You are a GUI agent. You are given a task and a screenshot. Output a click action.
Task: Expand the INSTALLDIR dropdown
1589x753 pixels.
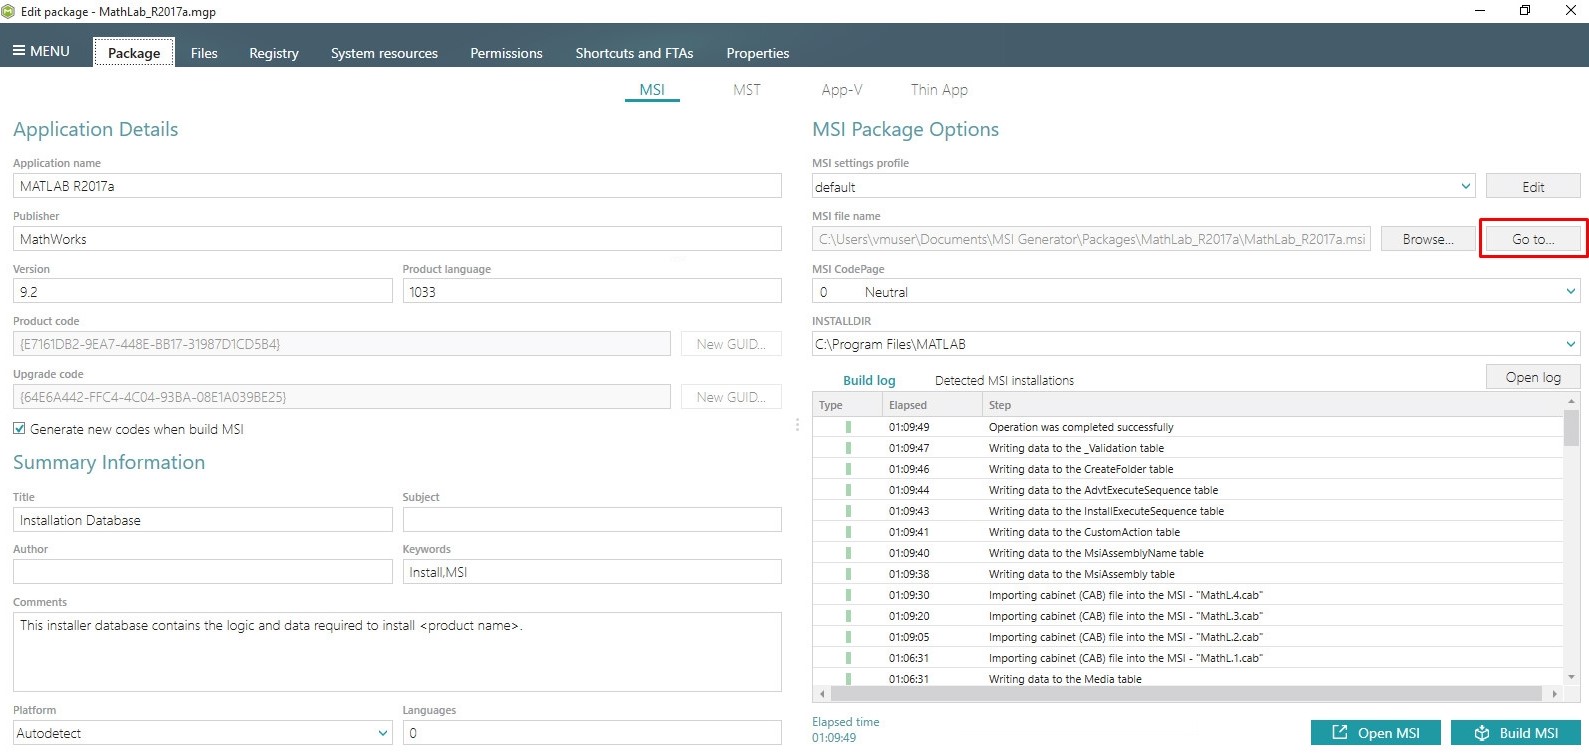coord(1570,344)
